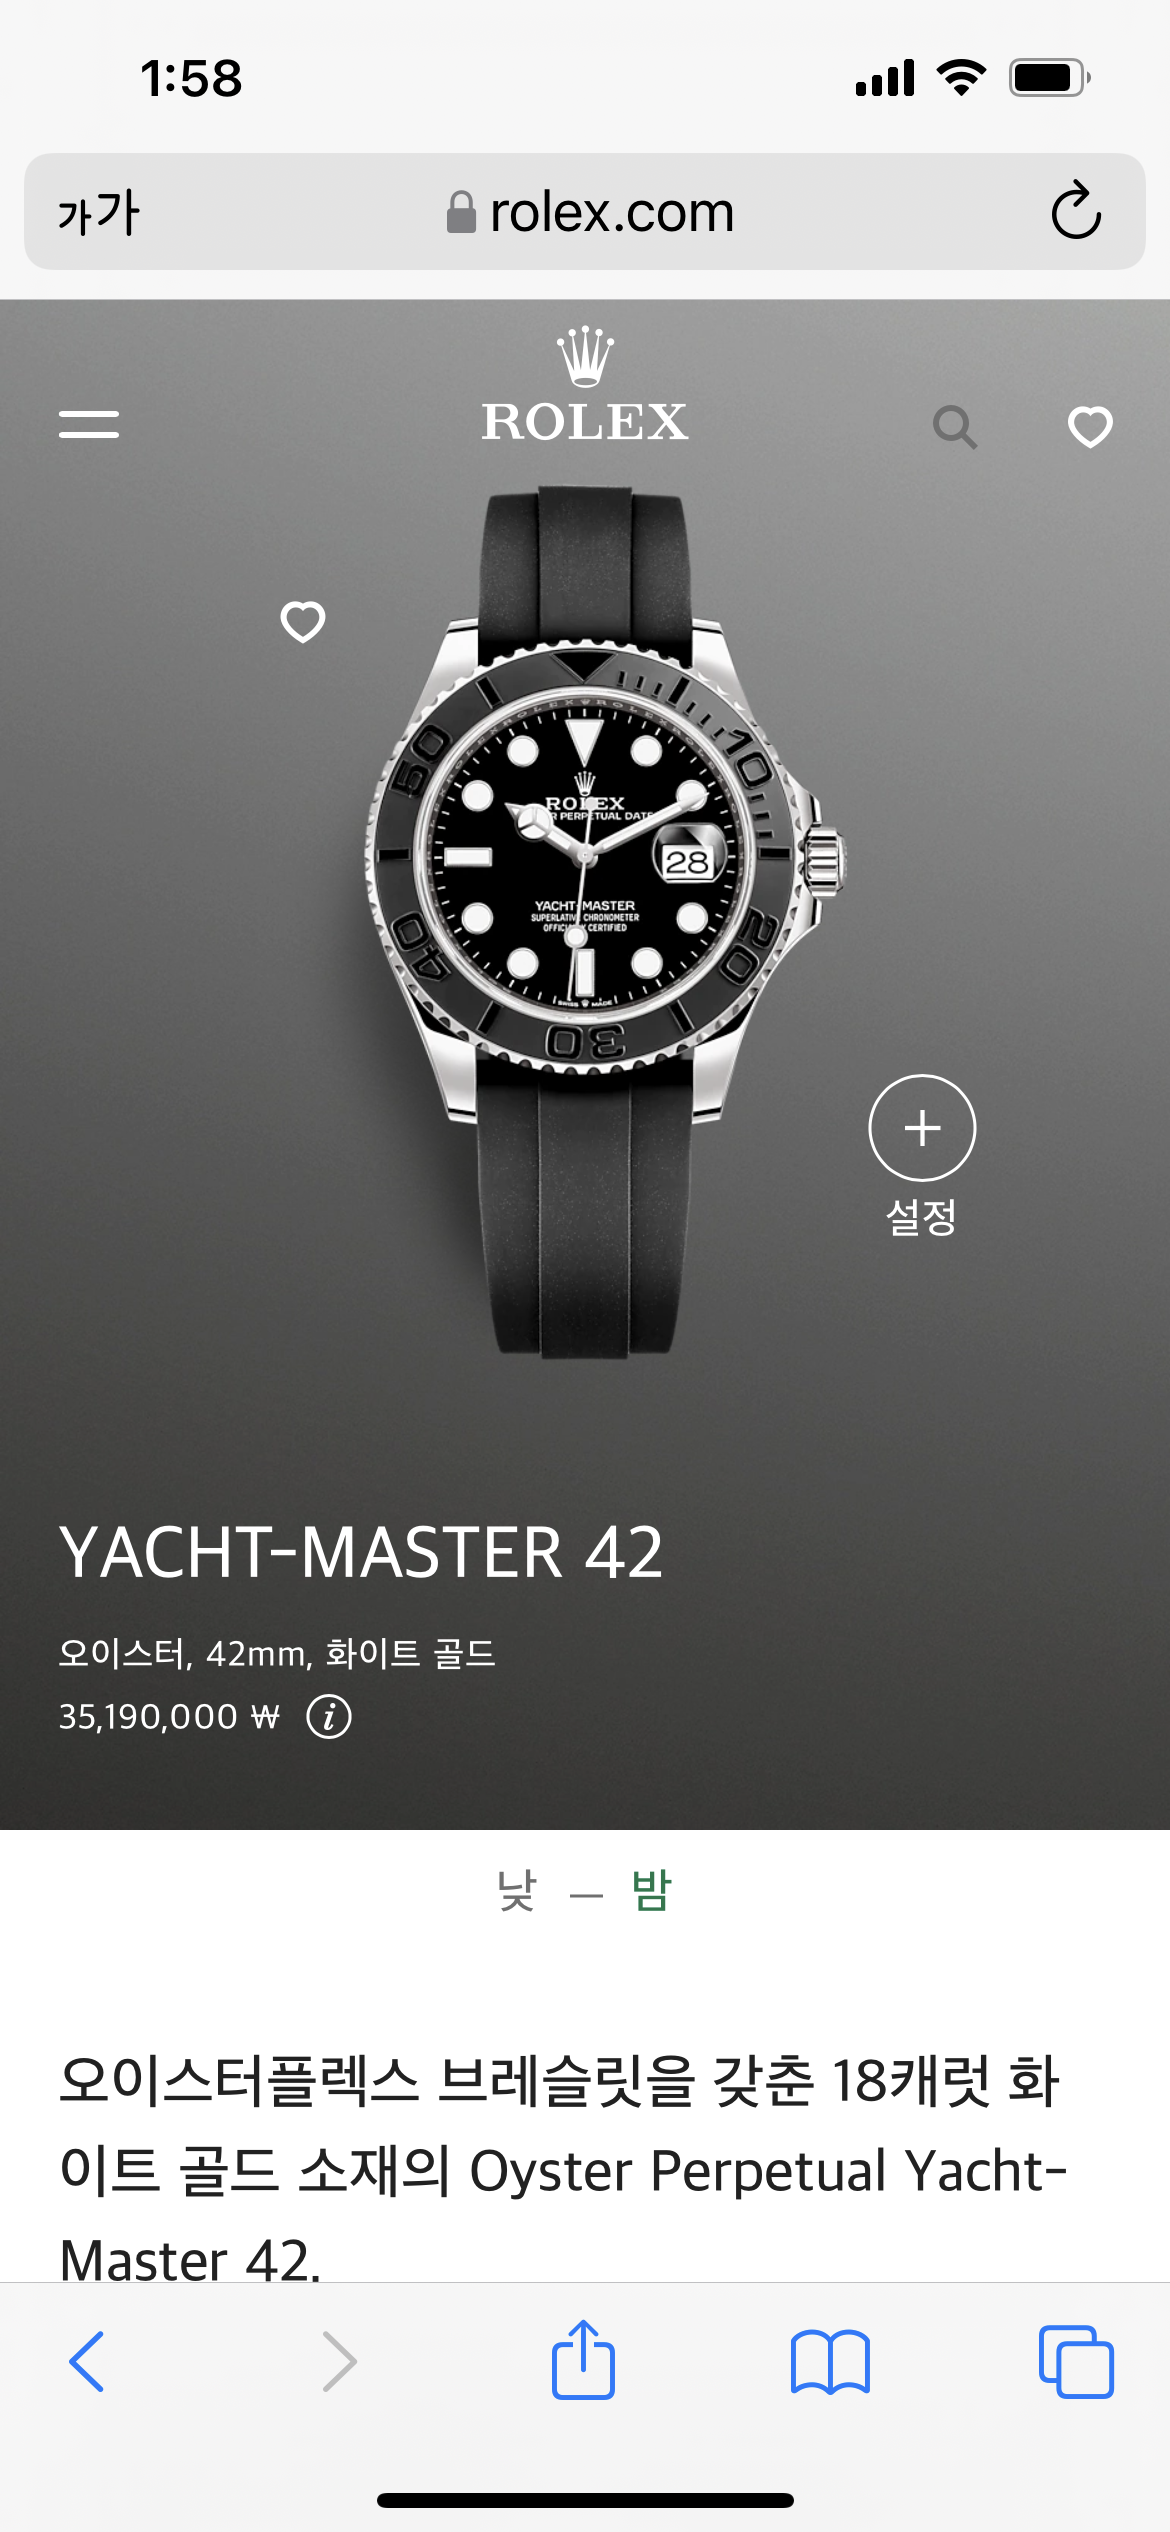
Task: Tap the YACHT-MASTER 42 title
Action: pos(361,1553)
